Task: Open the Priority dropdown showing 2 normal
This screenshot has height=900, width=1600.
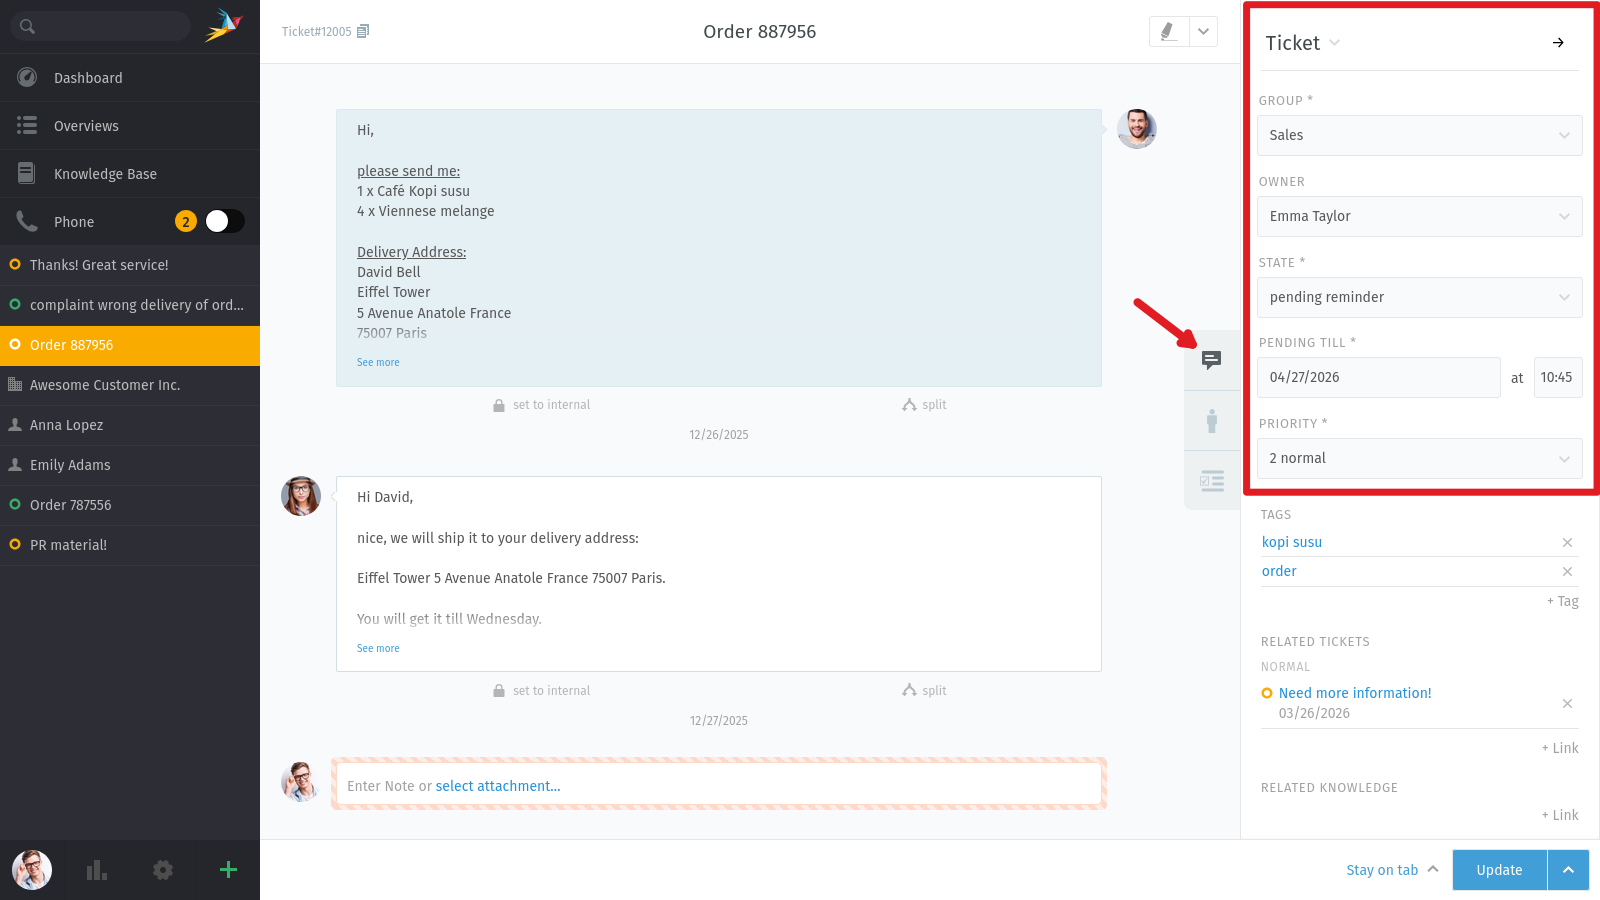Action: tap(1420, 458)
